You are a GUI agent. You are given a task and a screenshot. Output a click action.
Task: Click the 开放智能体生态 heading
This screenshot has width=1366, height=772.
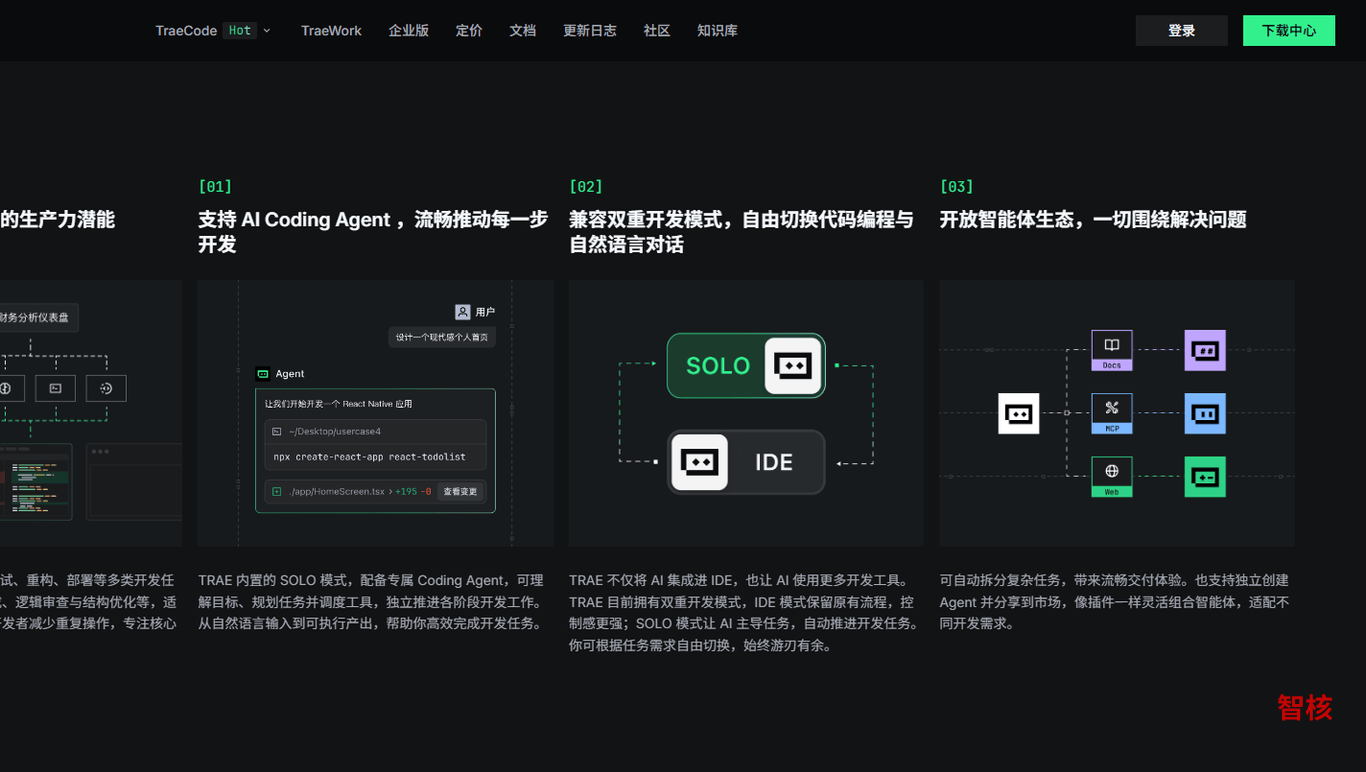point(1093,220)
